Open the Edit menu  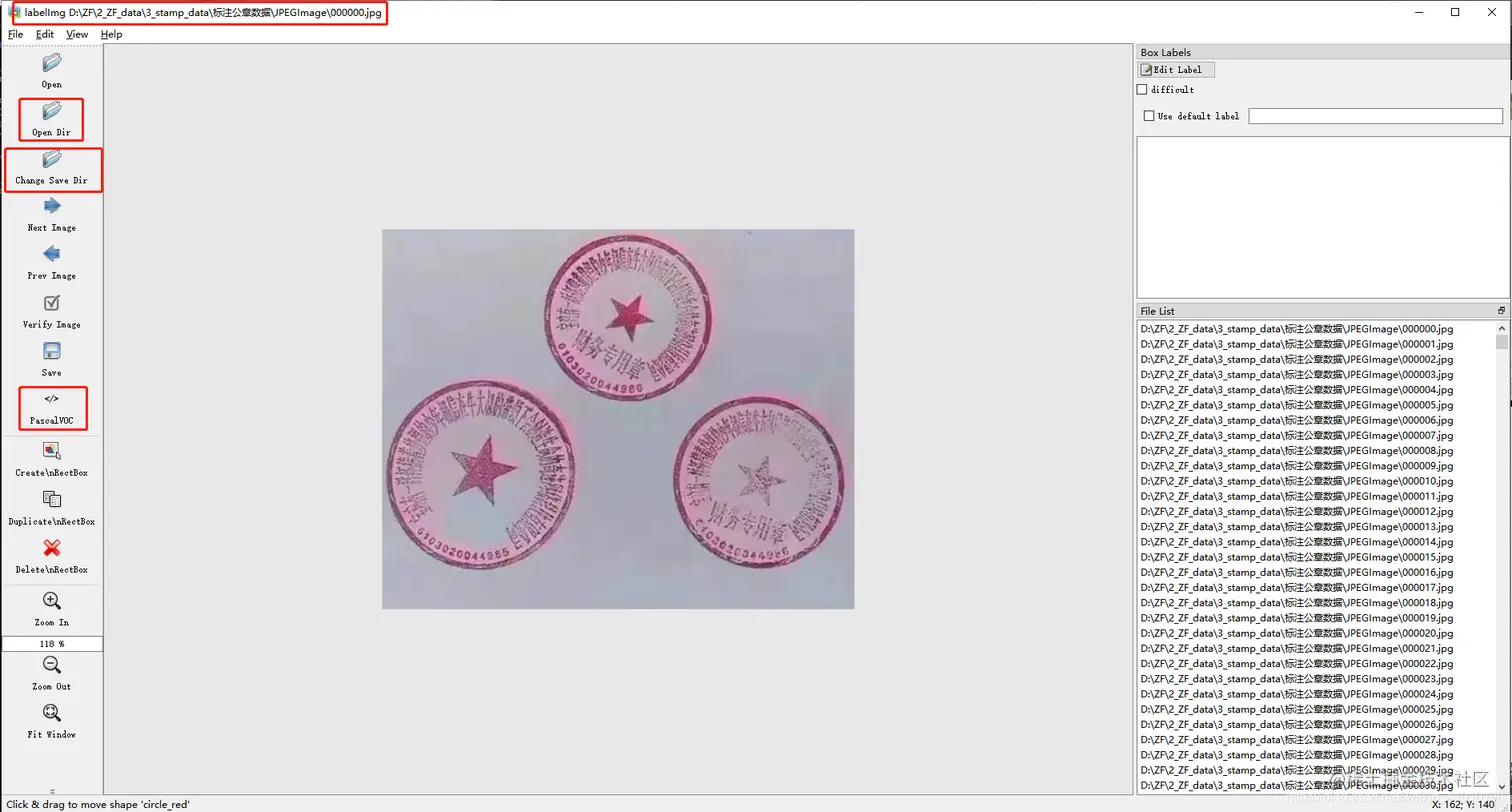45,34
